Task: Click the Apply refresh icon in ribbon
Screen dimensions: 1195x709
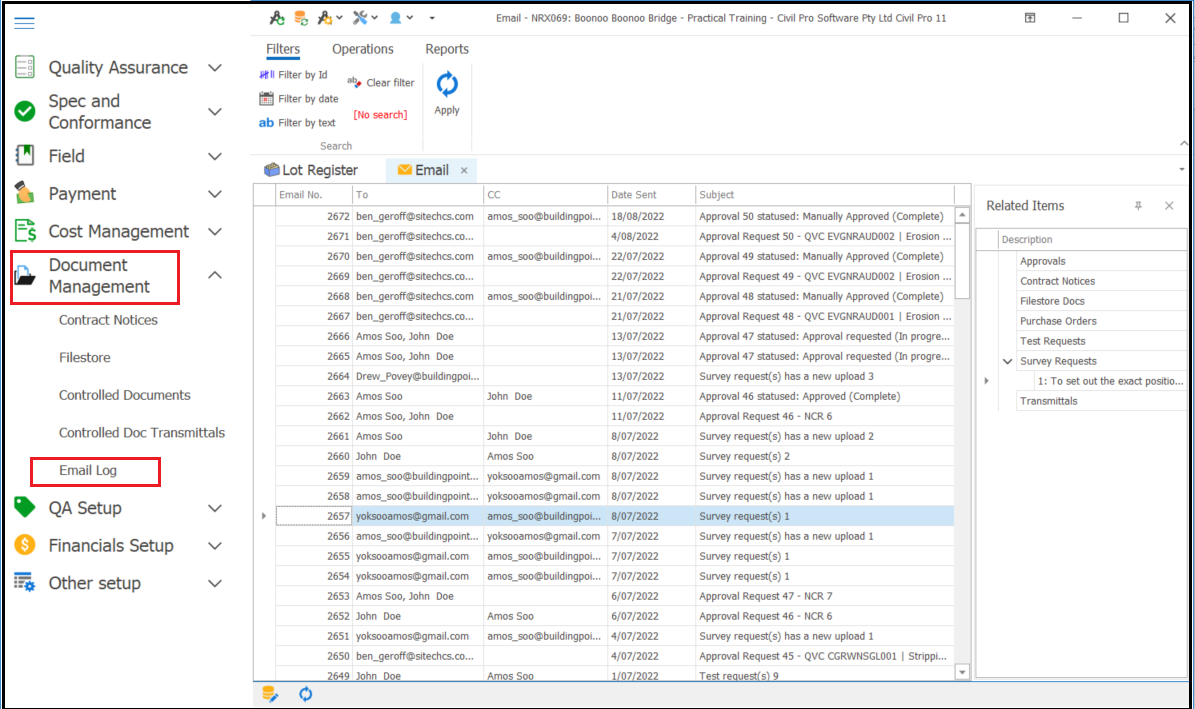Action: coord(447,86)
